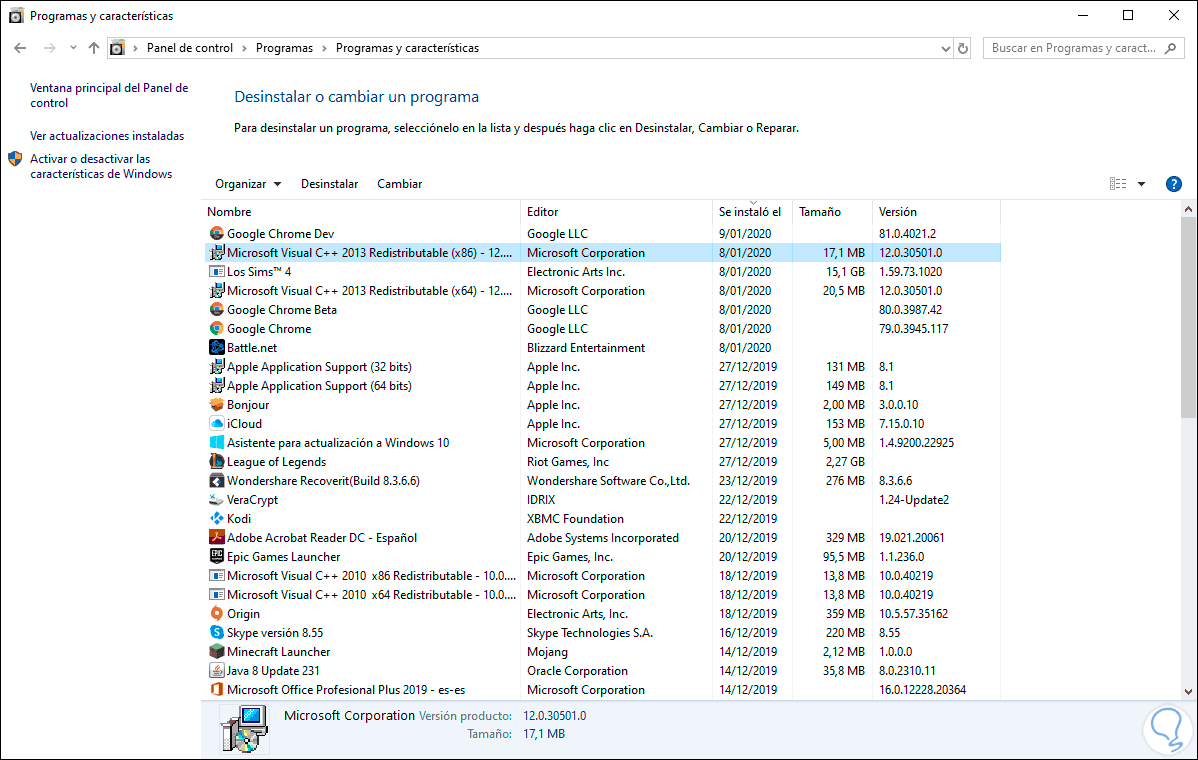Image resolution: width=1198 pixels, height=760 pixels.
Task: Click Programas y características breadcrumb
Action: pyautogui.click(x=407, y=48)
